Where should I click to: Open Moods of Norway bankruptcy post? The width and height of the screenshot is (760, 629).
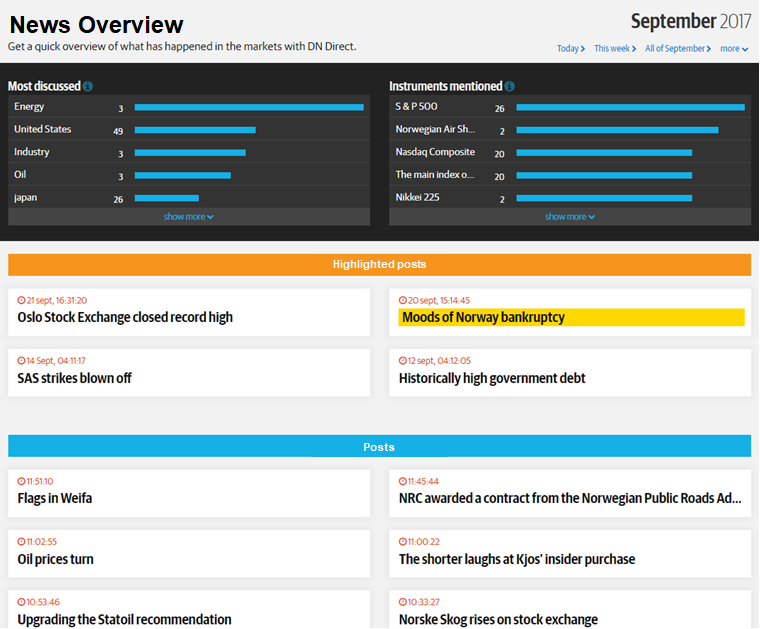pyautogui.click(x=483, y=317)
